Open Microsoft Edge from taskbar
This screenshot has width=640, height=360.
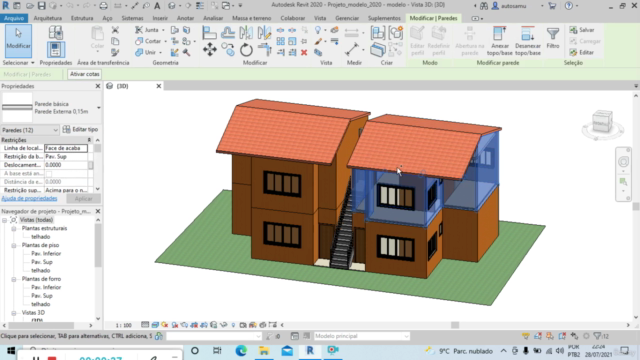[241, 351]
